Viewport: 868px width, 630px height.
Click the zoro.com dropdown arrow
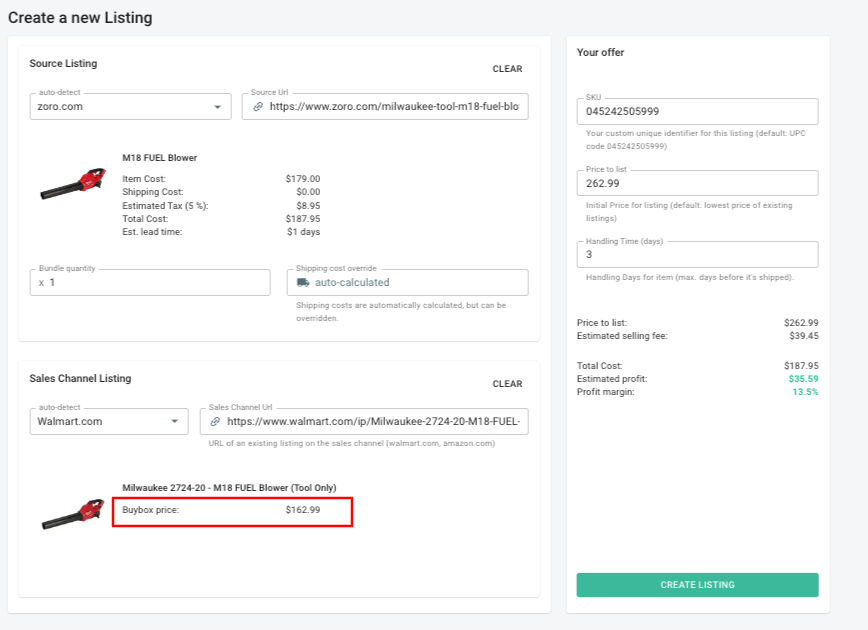click(x=218, y=106)
